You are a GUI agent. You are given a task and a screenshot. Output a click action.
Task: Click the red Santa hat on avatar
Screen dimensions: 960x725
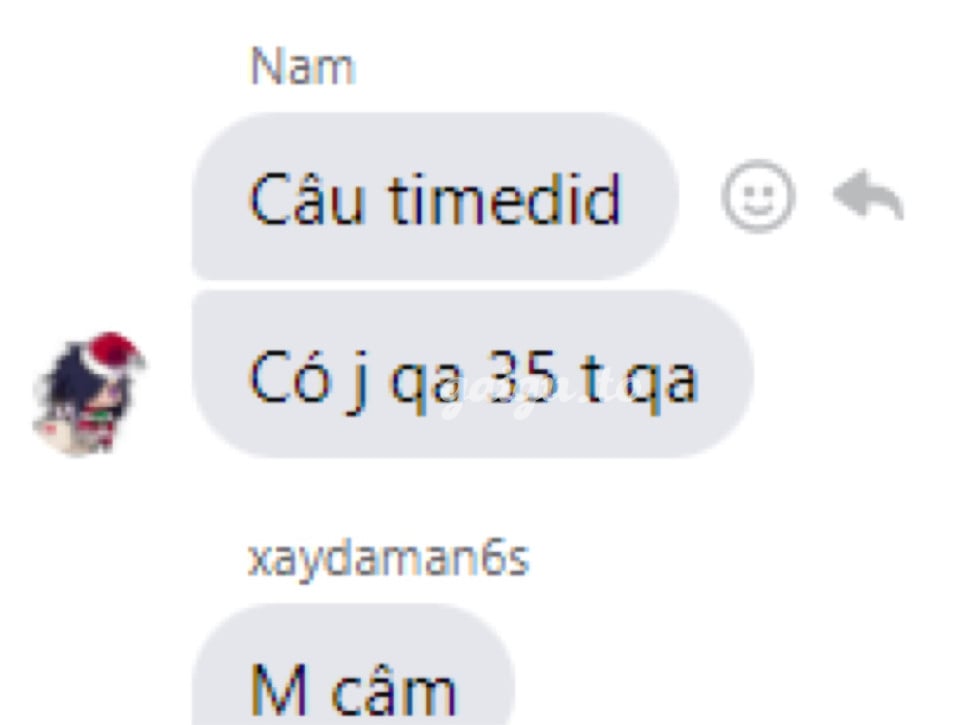pos(114,351)
